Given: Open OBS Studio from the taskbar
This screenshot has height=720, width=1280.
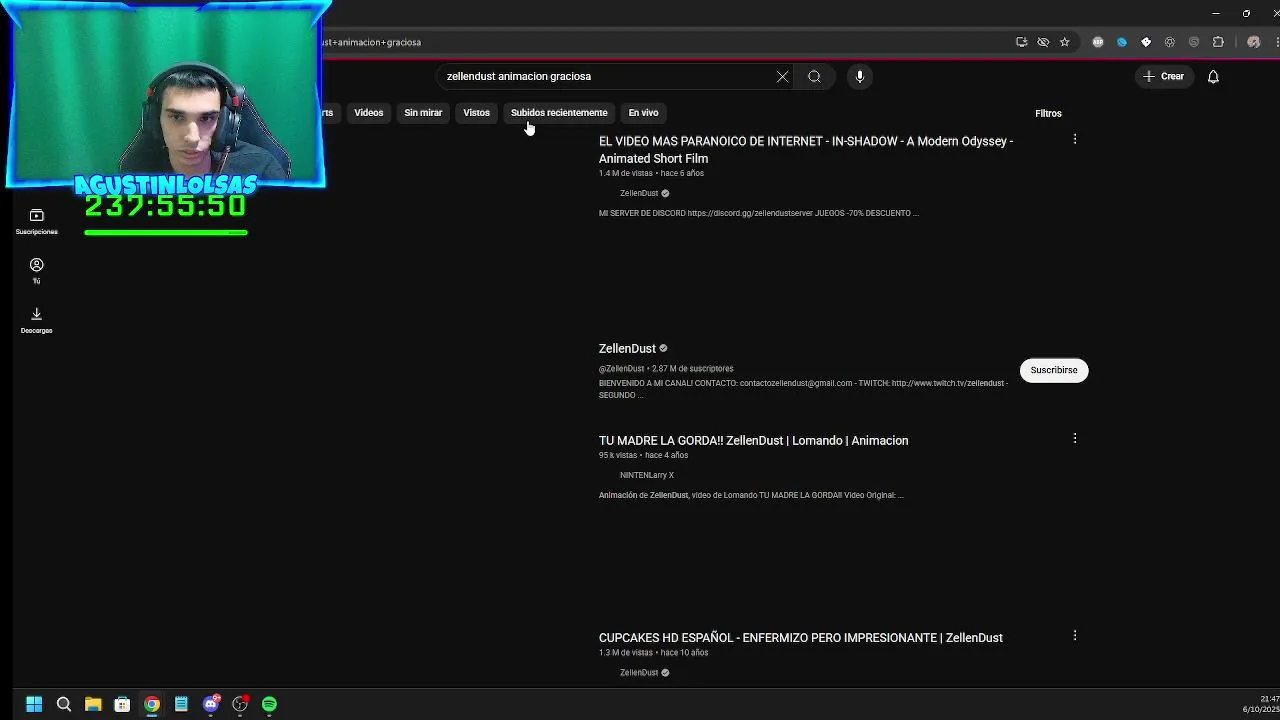Looking at the screenshot, I should (x=240, y=704).
